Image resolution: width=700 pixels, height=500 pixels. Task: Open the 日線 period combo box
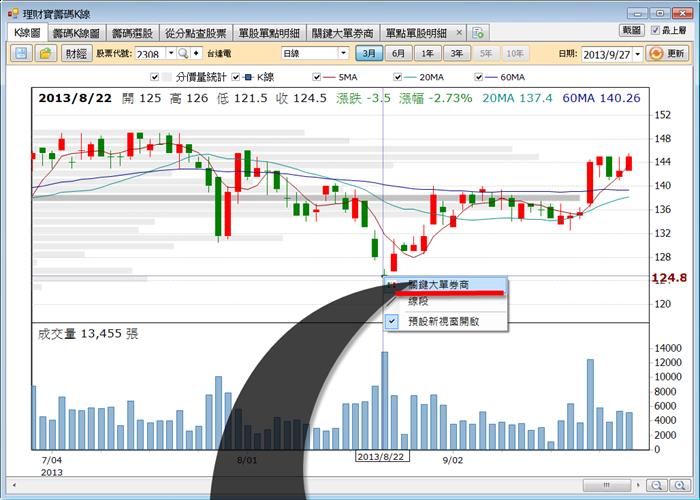click(315, 53)
